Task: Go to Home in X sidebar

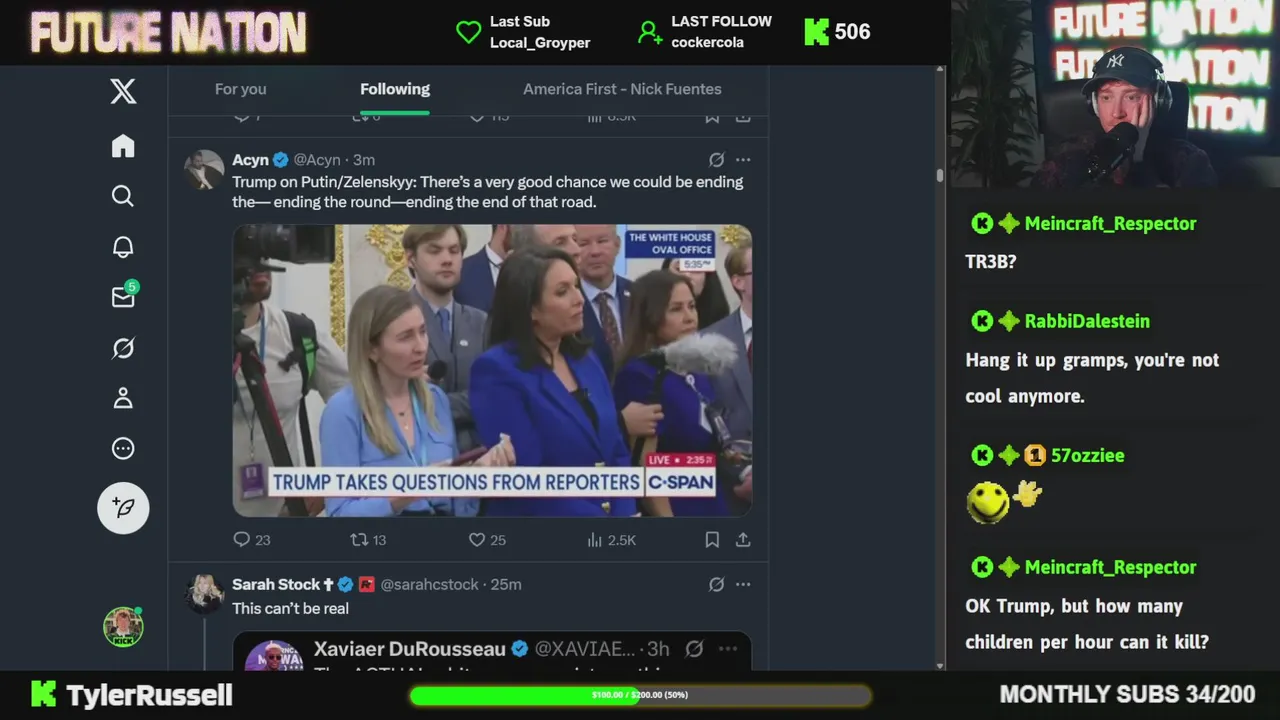Action: [123, 146]
